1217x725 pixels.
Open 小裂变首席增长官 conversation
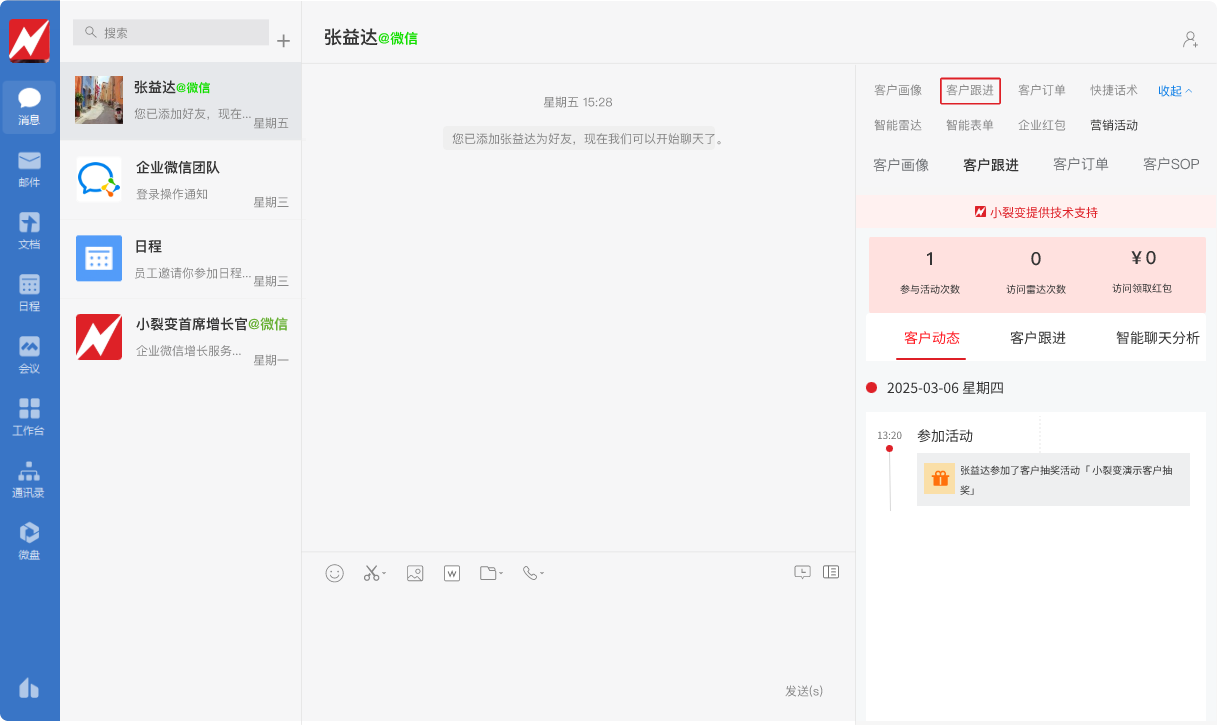click(x=181, y=337)
